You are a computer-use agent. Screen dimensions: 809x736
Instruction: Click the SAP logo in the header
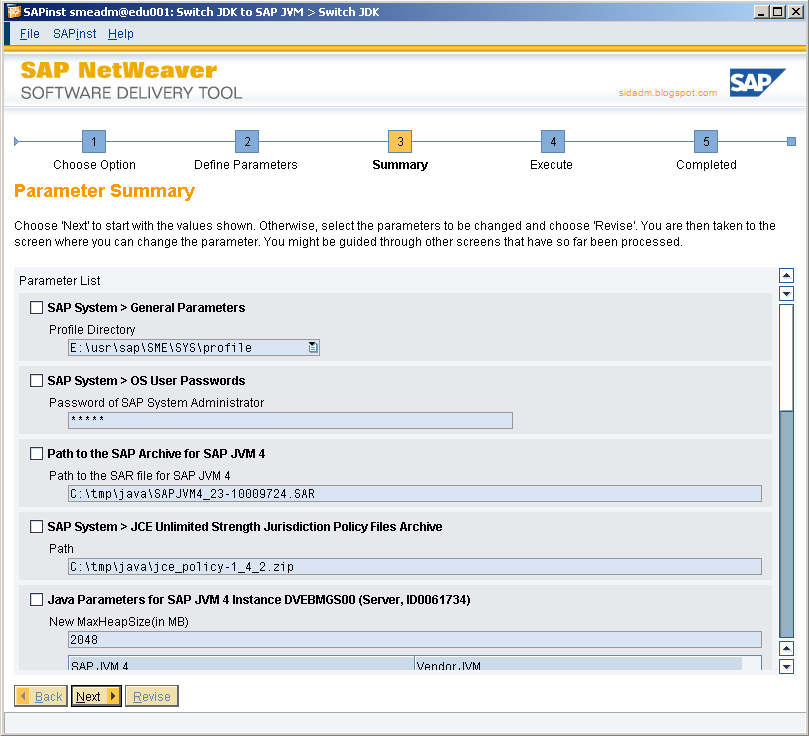pyautogui.click(x=758, y=84)
